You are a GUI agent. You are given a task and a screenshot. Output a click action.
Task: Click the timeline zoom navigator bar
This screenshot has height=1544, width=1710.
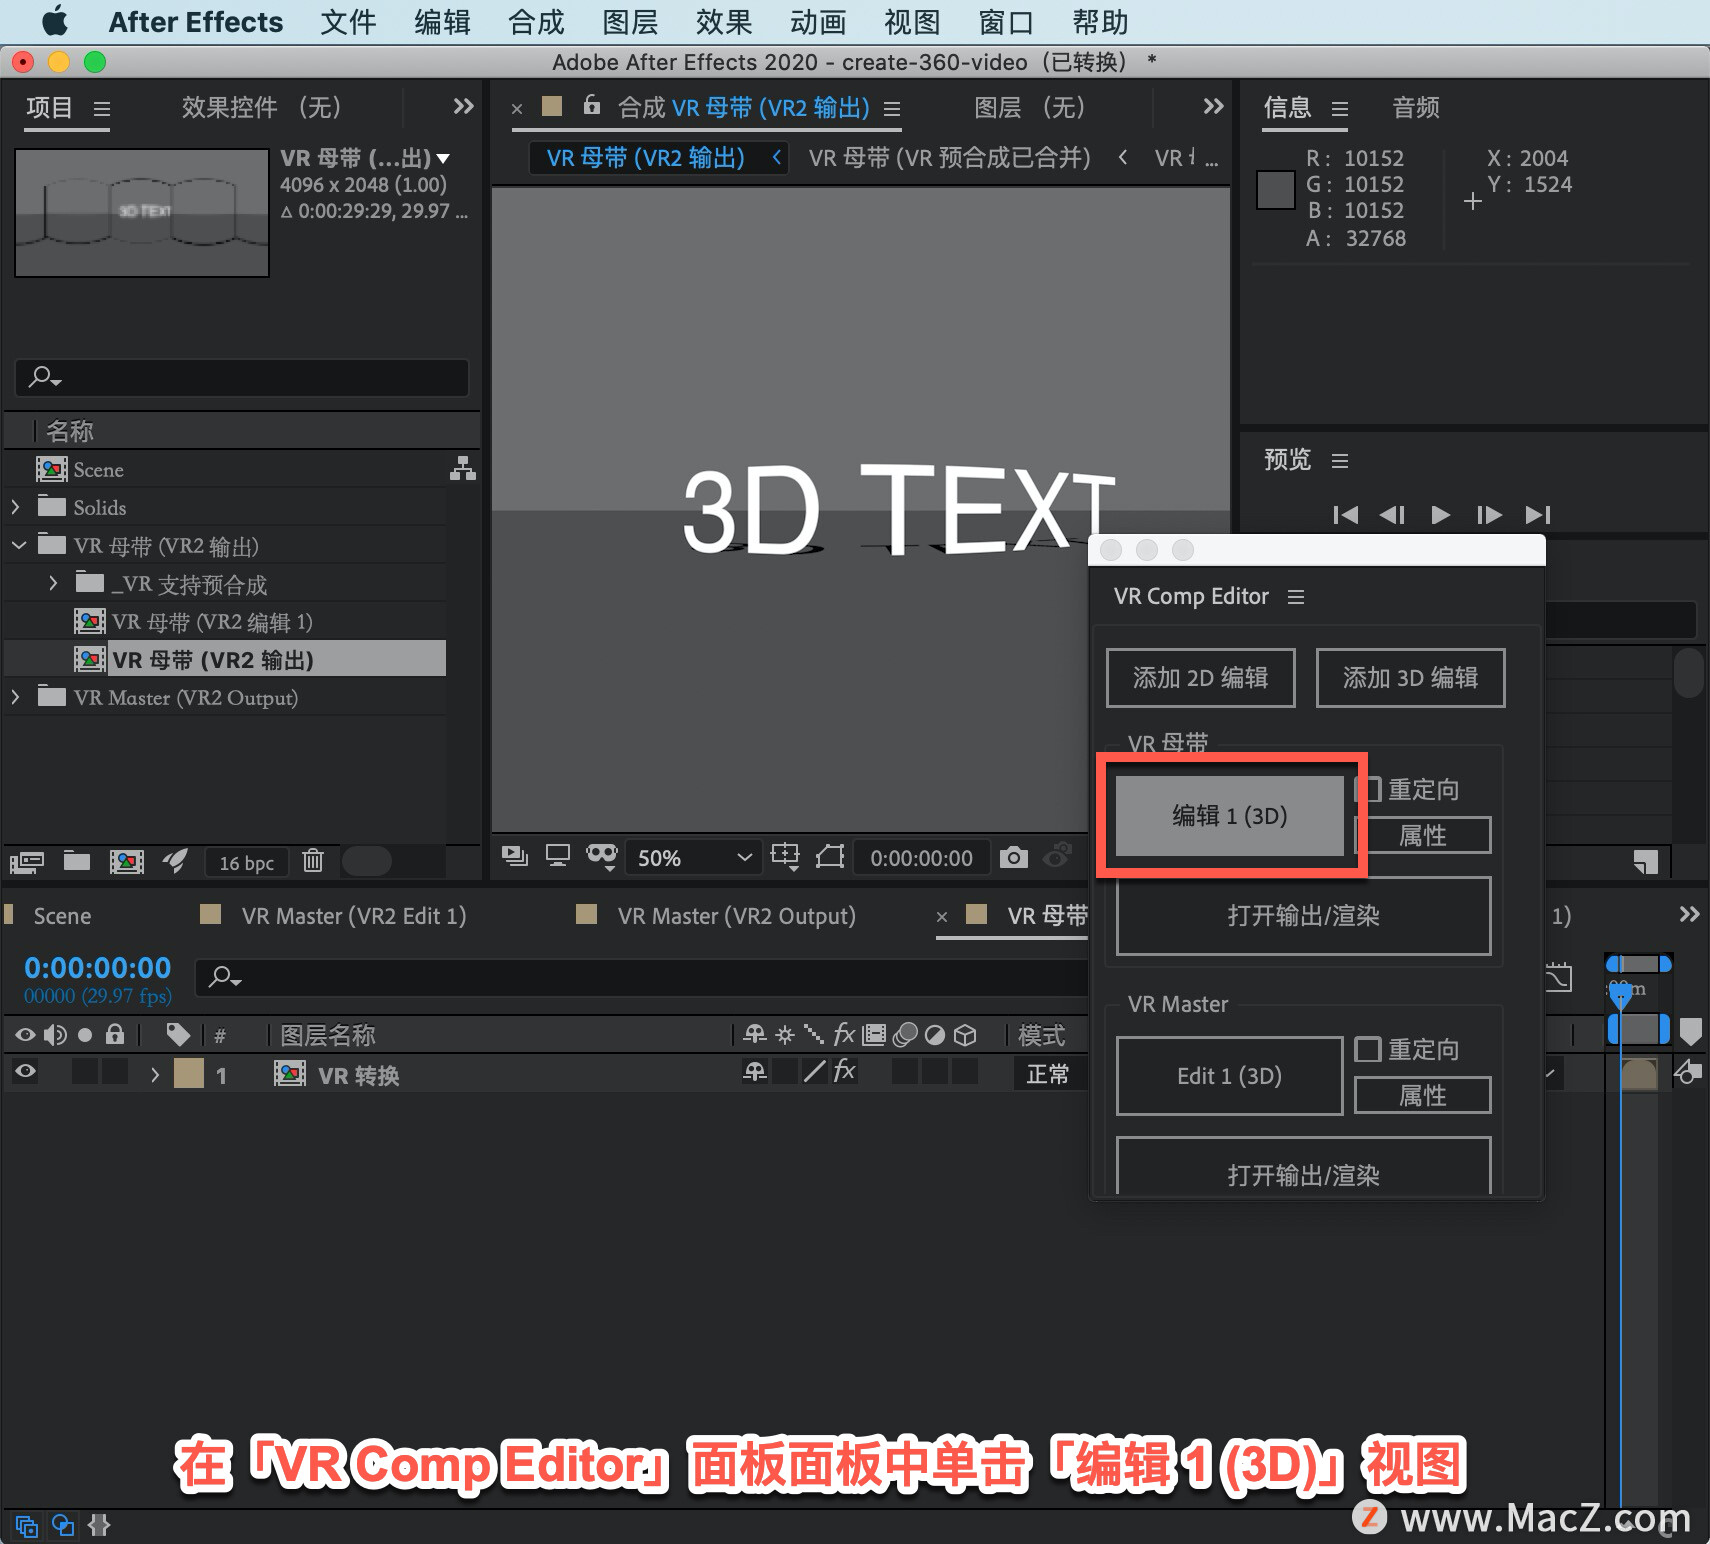click(x=1639, y=964)
